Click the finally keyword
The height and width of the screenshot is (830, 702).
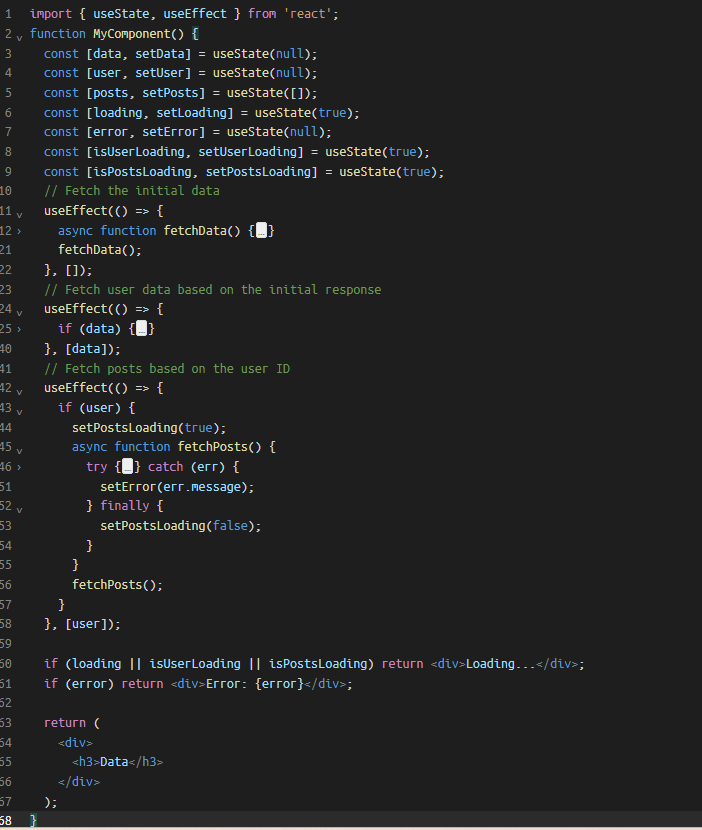(125, 506)
